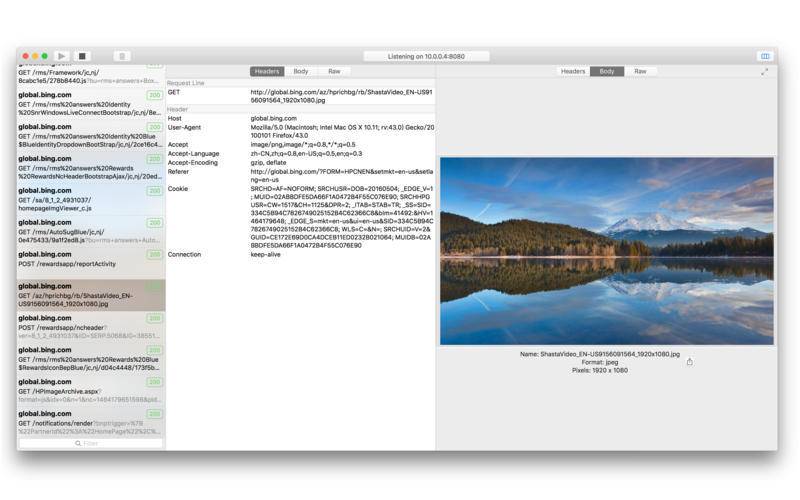Select the GET /rms/Framework request row

point(91,76)
